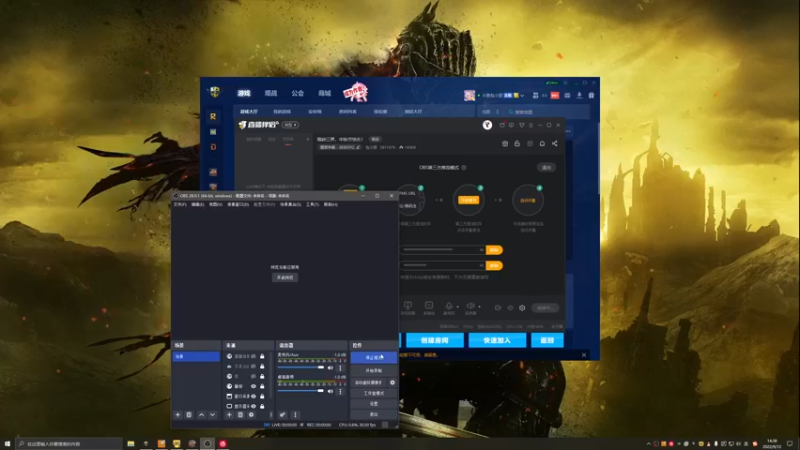The image size is (800, 450).
Task: Enable 工作室模式 in OBS Controls
Action: [373, 393]
